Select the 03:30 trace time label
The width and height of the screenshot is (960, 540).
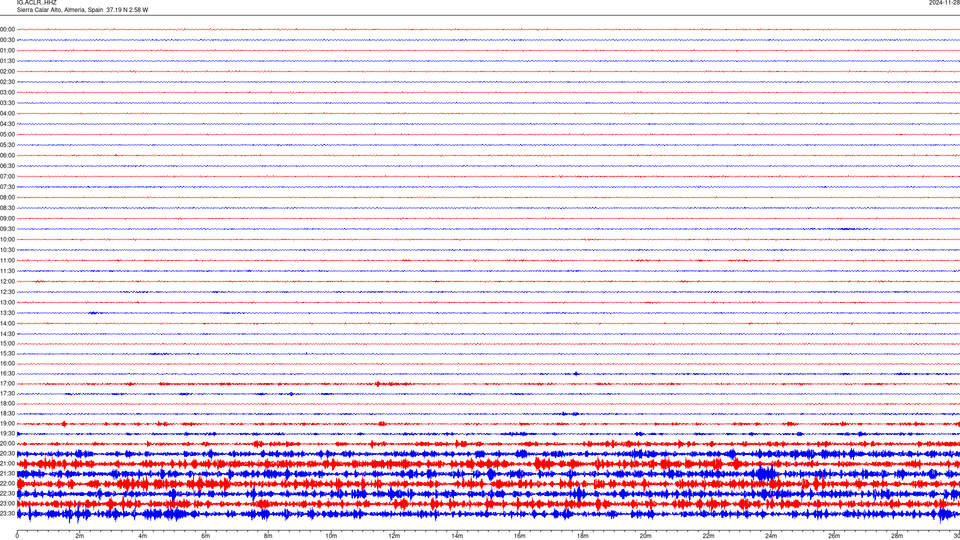pyautogui.click(x=7, y=103)
